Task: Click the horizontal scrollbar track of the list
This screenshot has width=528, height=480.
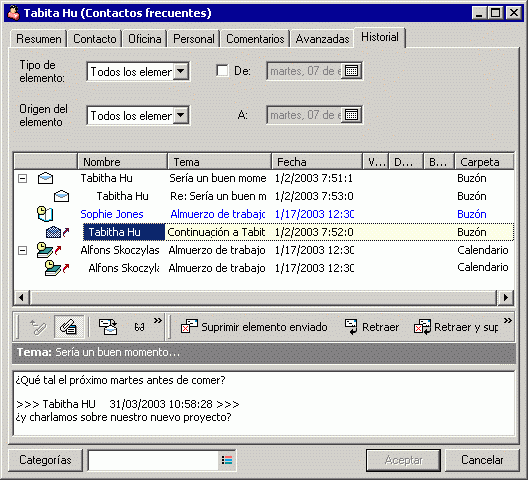Action: [263, 297]
